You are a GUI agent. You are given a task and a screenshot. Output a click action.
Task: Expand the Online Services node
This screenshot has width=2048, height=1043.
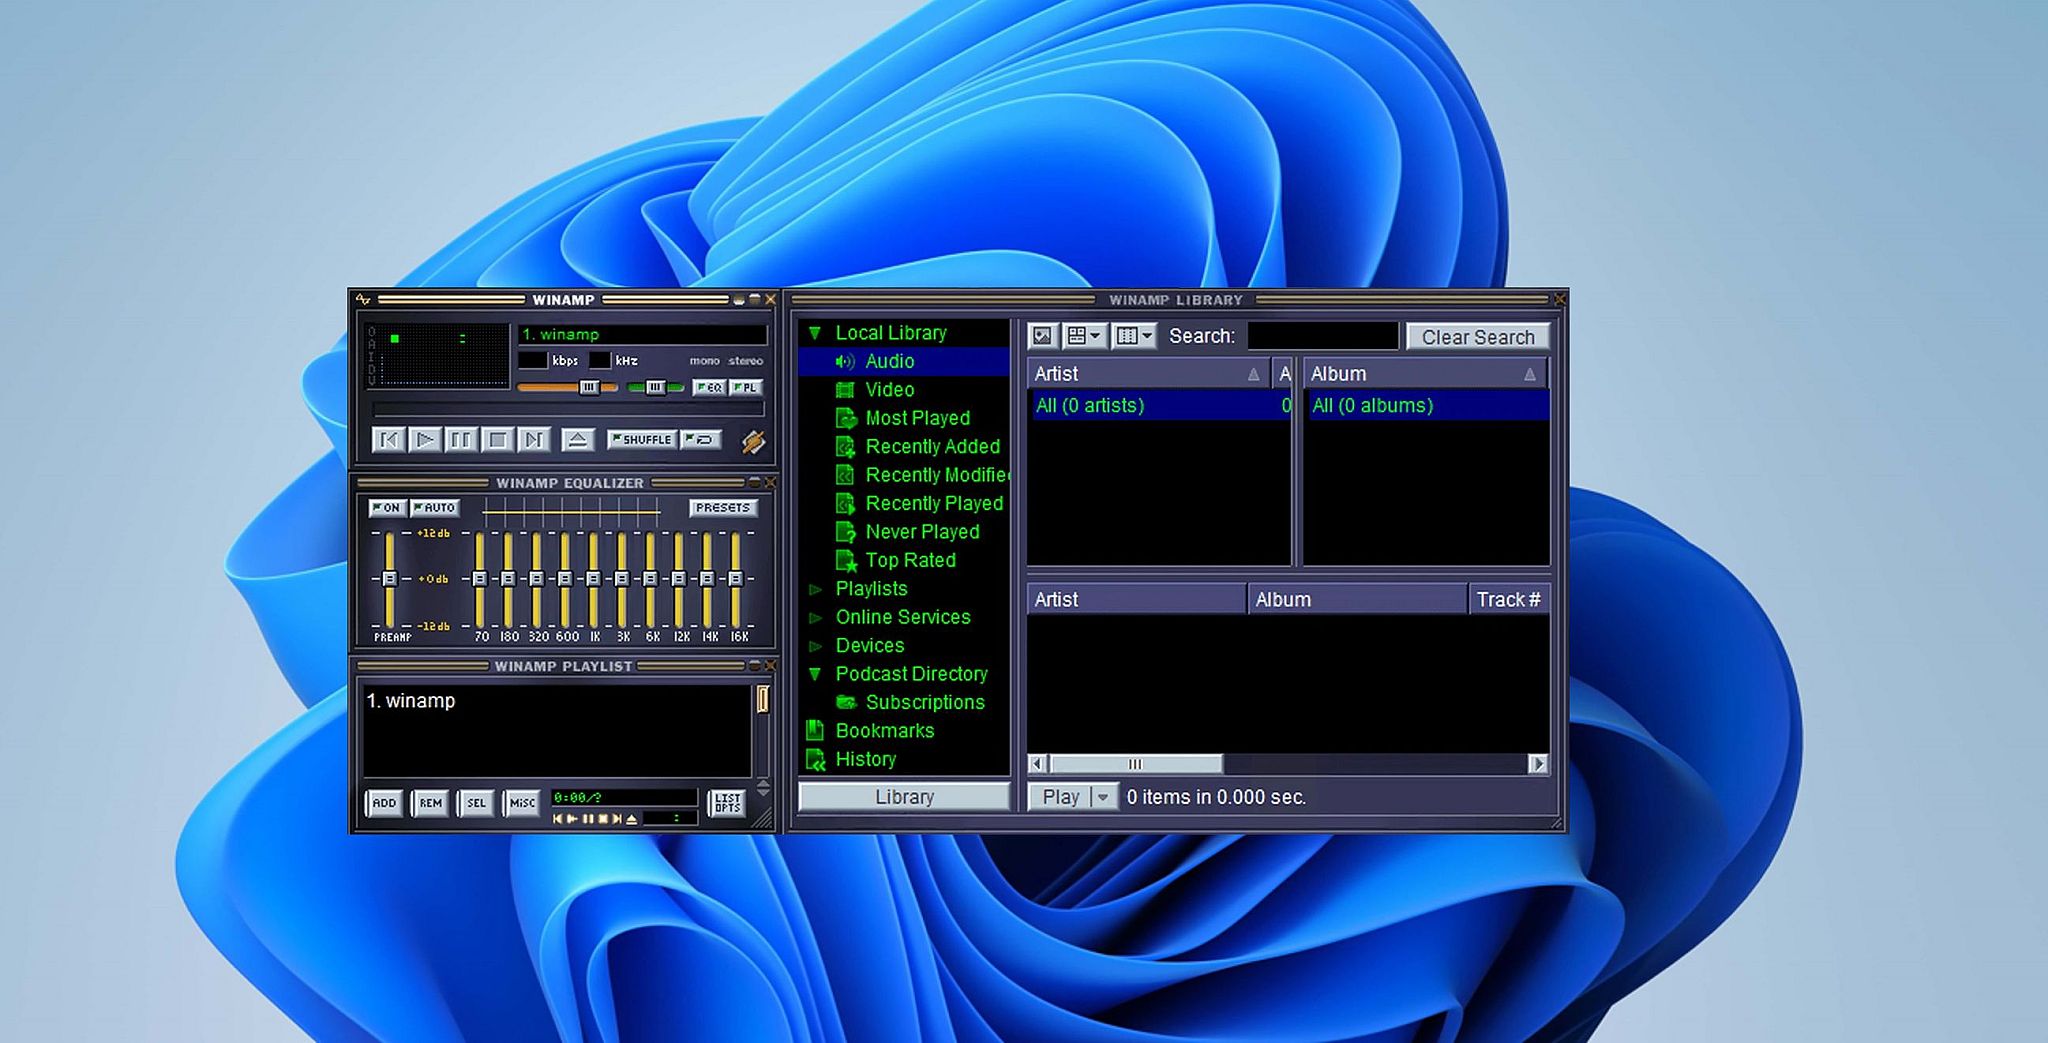point(815,618)
